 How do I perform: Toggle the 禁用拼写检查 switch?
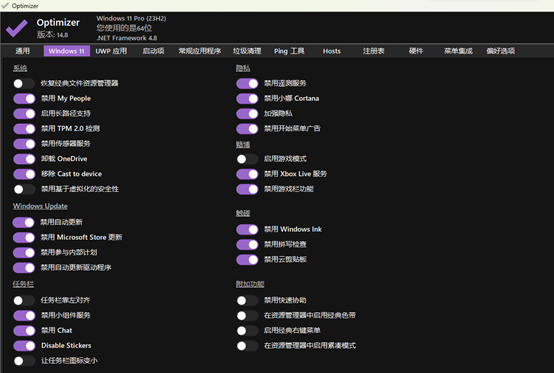point(247,245)
